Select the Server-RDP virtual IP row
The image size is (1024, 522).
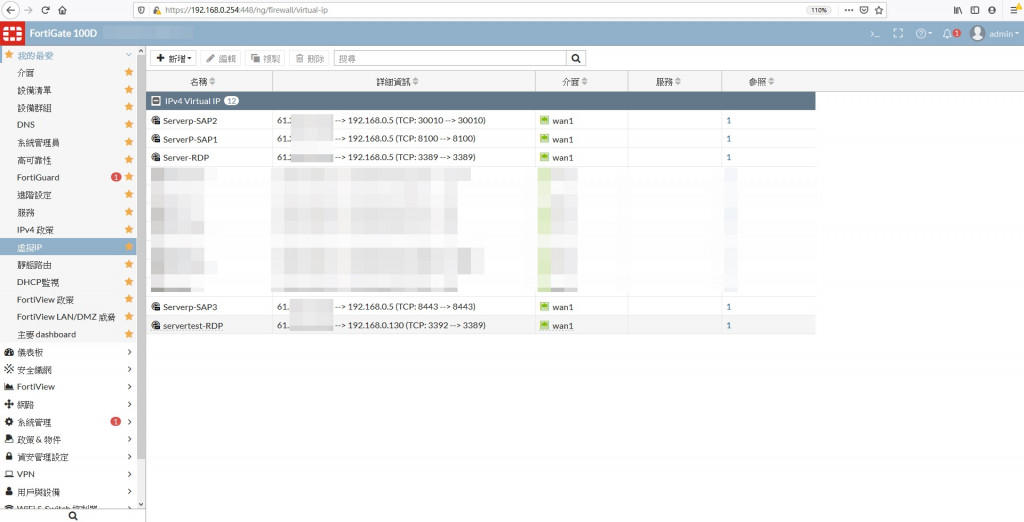481,157
